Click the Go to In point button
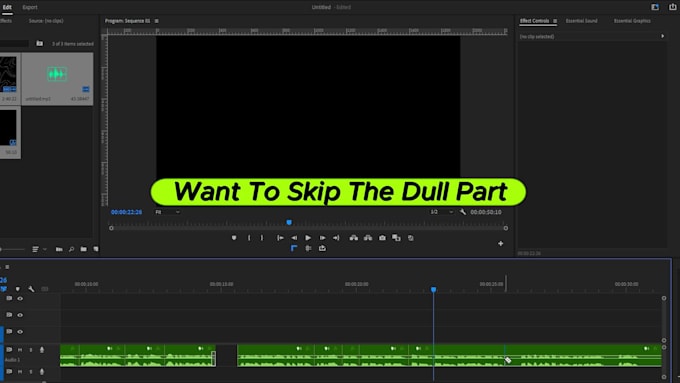Screen dimensions: 680x383 pyautogui.click(x=280, y=238)
